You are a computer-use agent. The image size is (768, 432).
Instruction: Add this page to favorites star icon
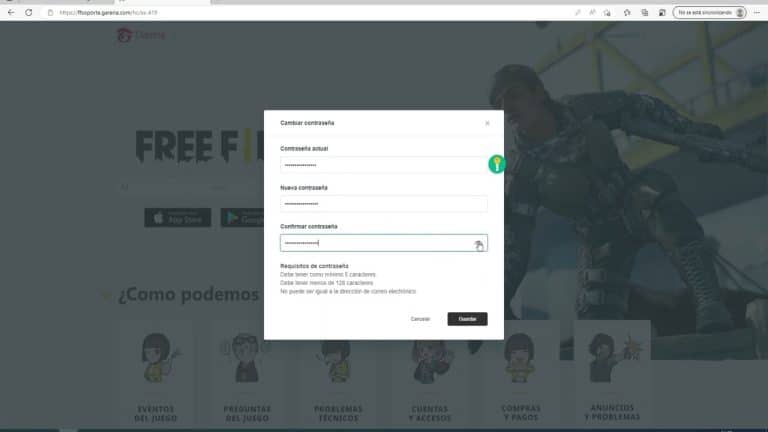tap(607, 13)
